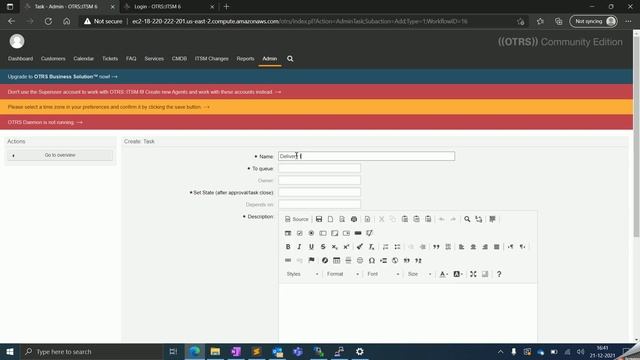Insert a Button form element icon
640x360 pixels.
pyautogui.click(x=358, y=233)
